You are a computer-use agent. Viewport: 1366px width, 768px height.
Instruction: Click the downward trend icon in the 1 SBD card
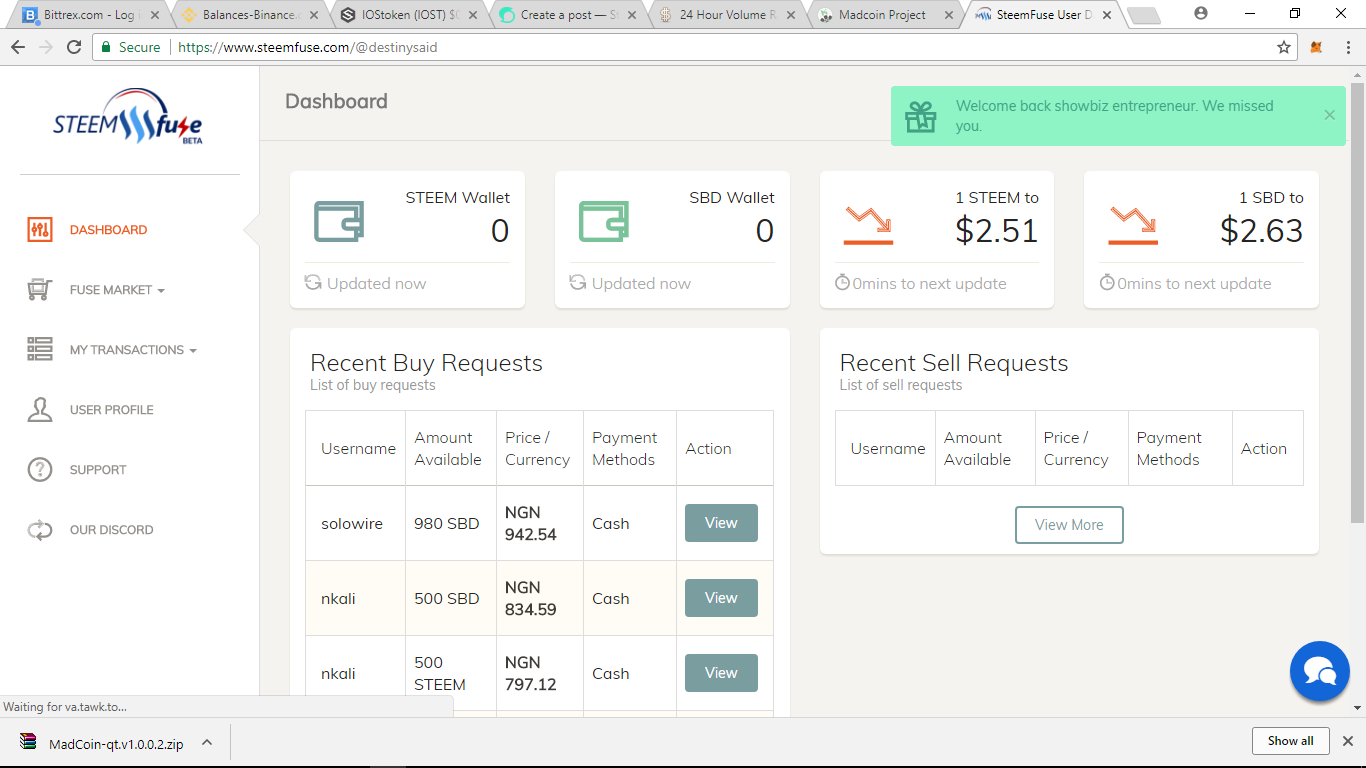pyautogui.click(x=1133, y=225)
